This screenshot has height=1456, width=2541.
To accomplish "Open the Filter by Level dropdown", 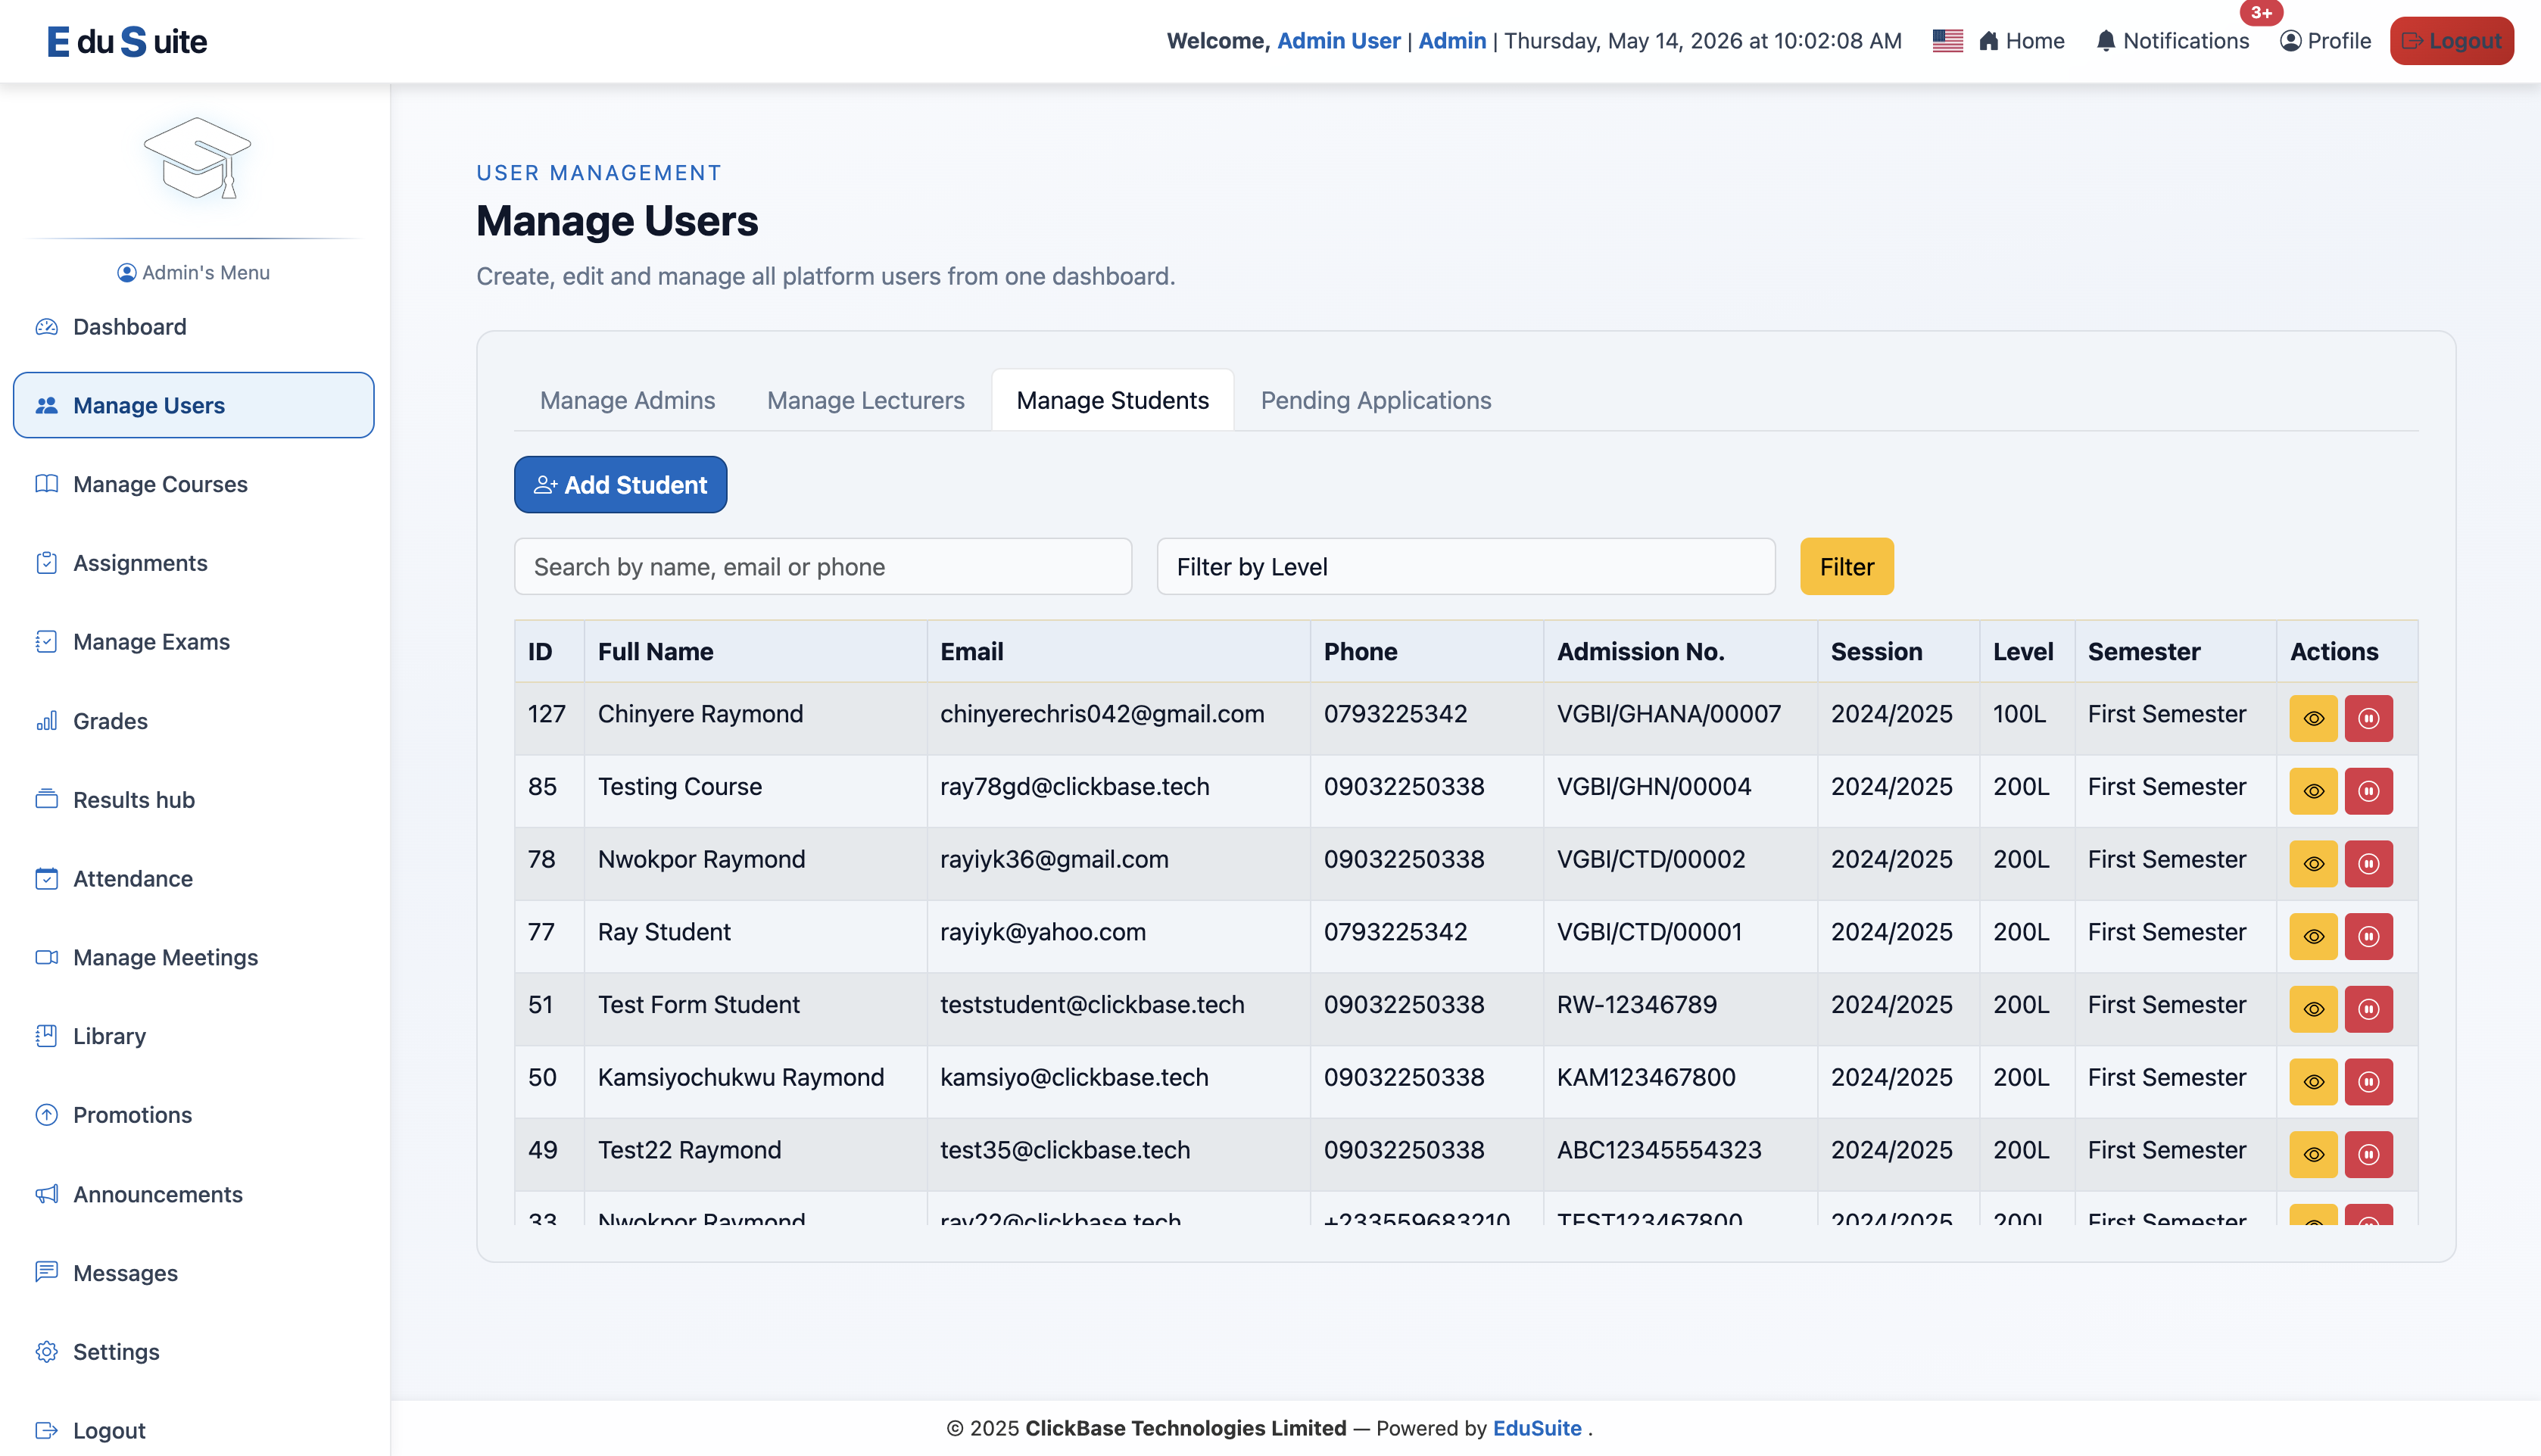I will tap(1466, 567).
